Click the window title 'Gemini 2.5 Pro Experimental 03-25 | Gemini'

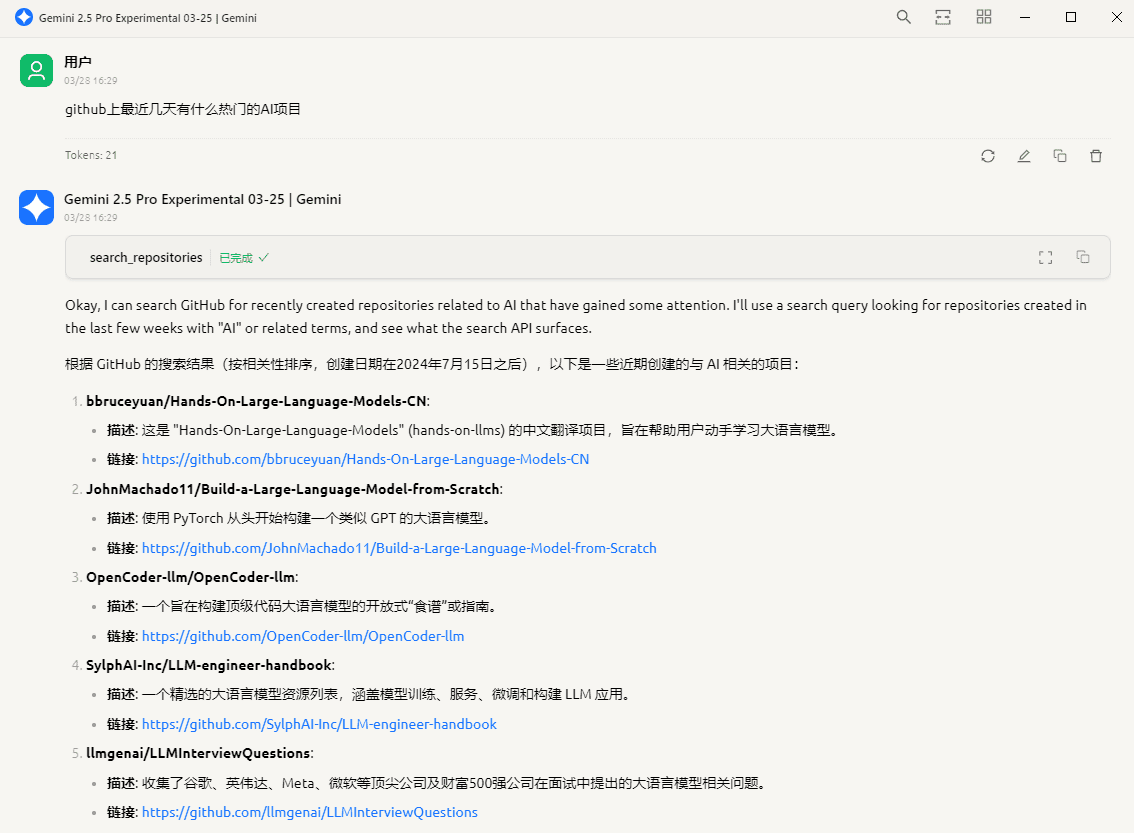(148, 18)
